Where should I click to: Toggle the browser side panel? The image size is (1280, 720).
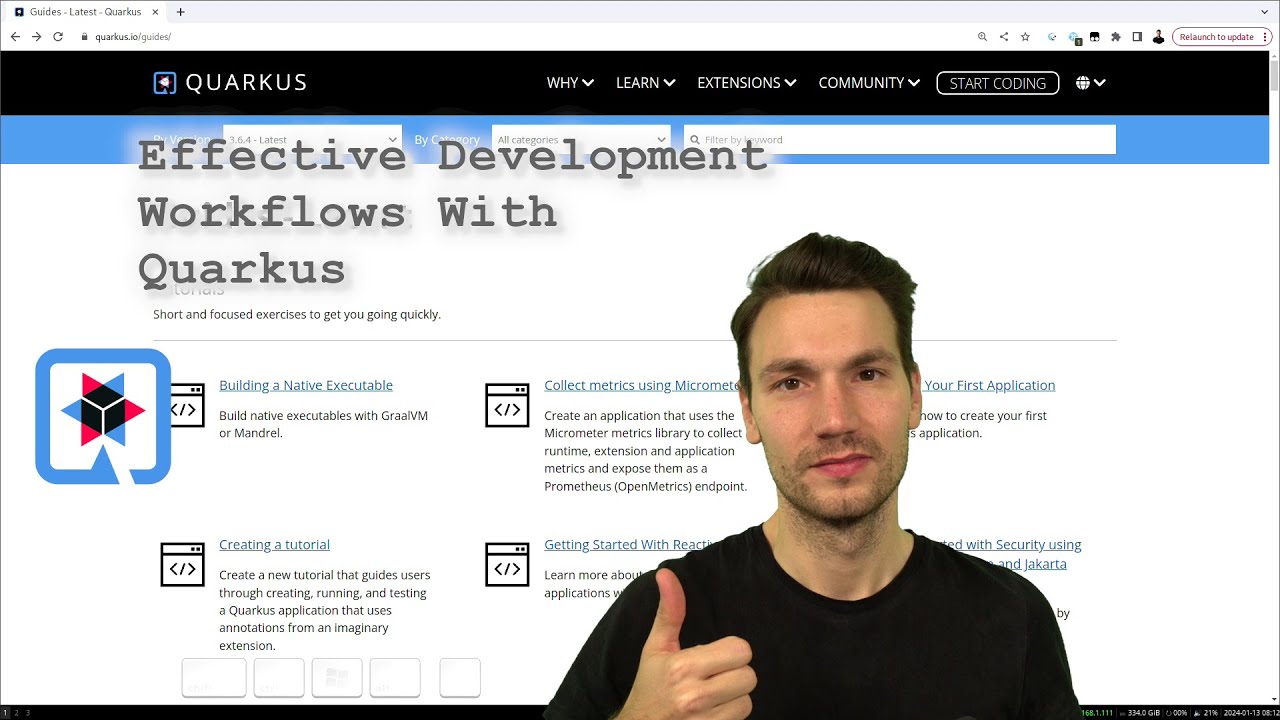(1137, 37)
